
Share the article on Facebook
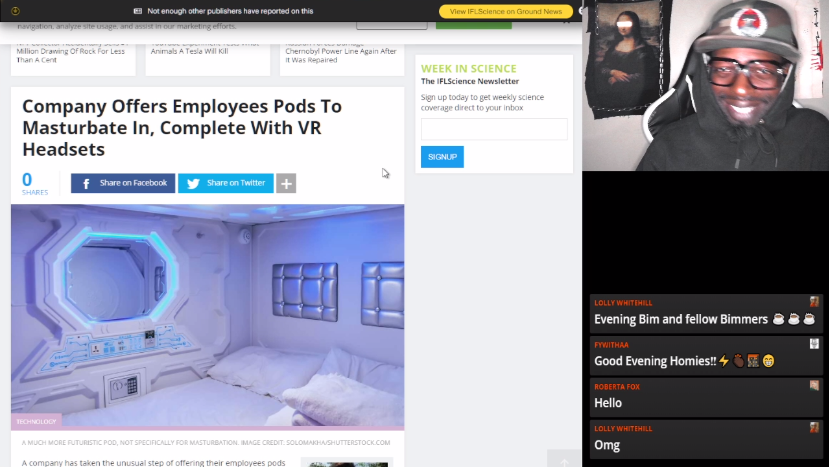point(123,183)
